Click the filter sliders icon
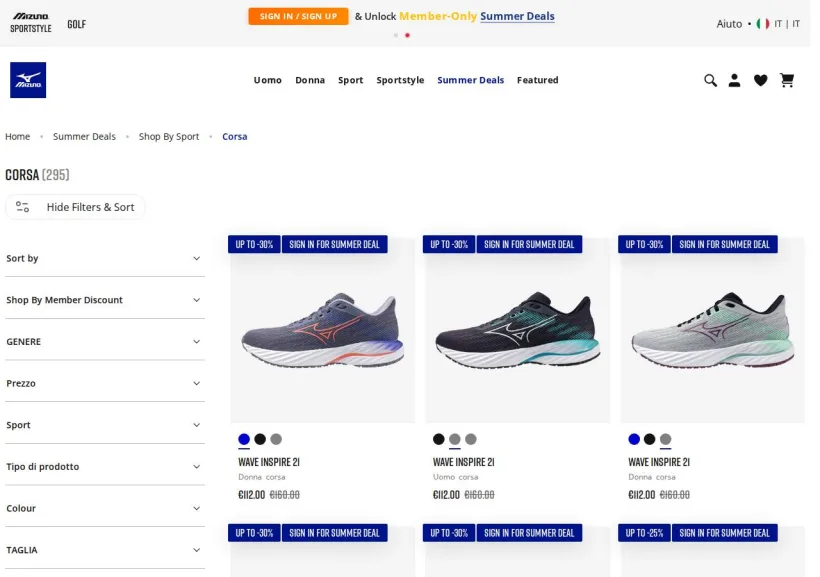 (x=22, y=207)
